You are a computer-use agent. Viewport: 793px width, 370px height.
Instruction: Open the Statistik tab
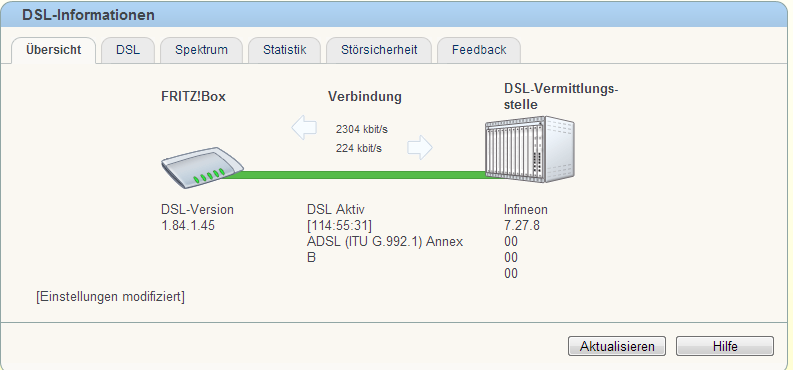[x=284, y=50]
